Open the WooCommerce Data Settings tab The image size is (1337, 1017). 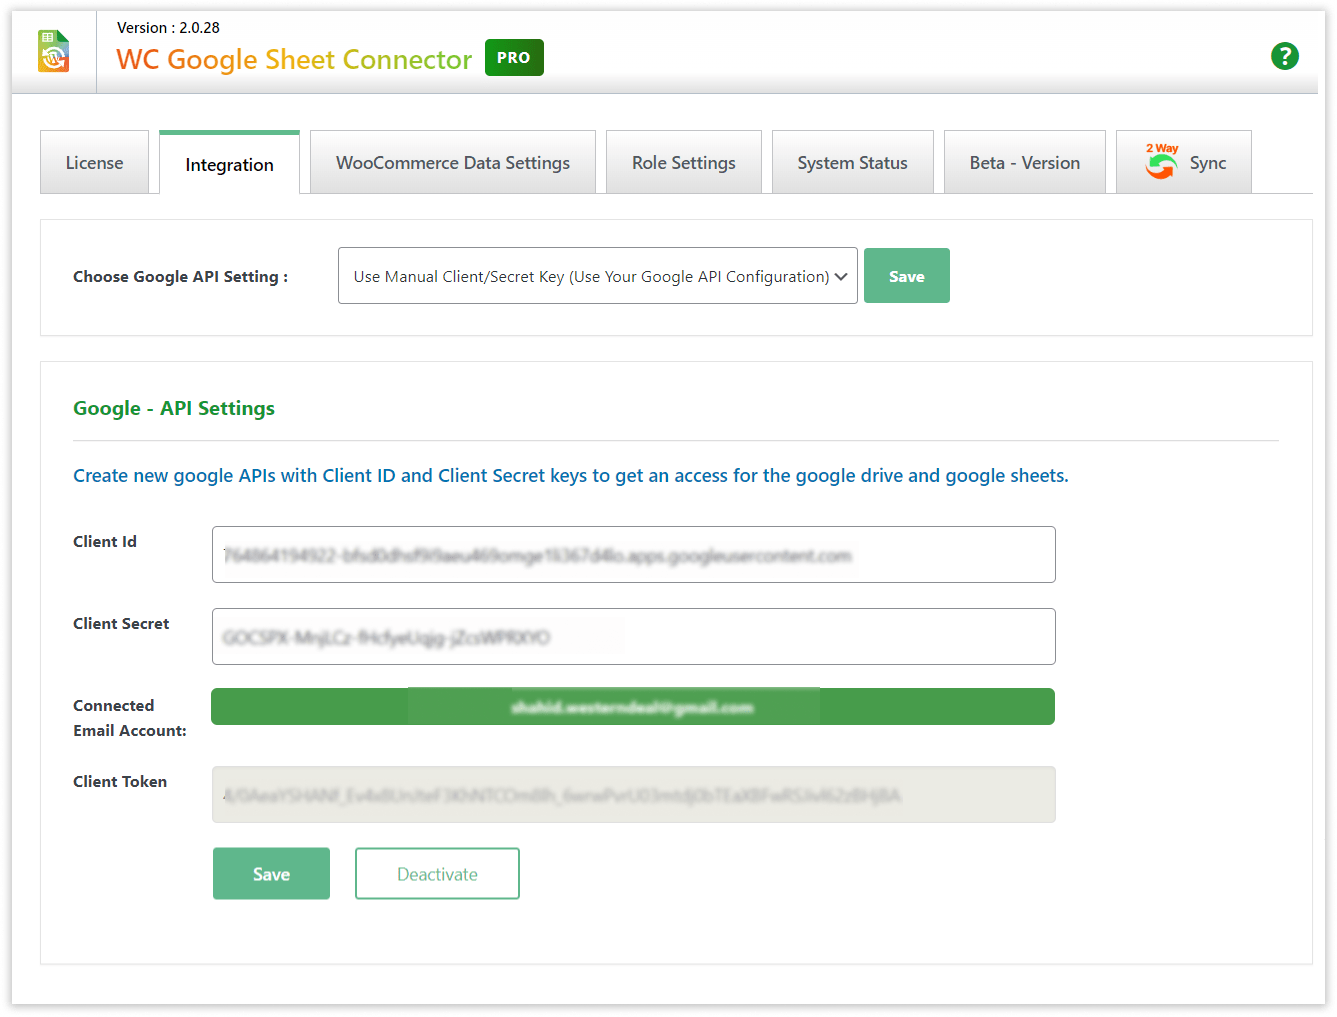coord(452,162)
